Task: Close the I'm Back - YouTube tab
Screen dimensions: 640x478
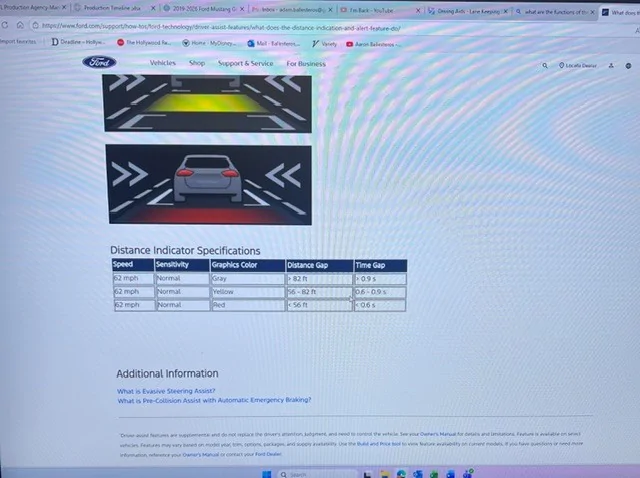Action: coord(418,11)
